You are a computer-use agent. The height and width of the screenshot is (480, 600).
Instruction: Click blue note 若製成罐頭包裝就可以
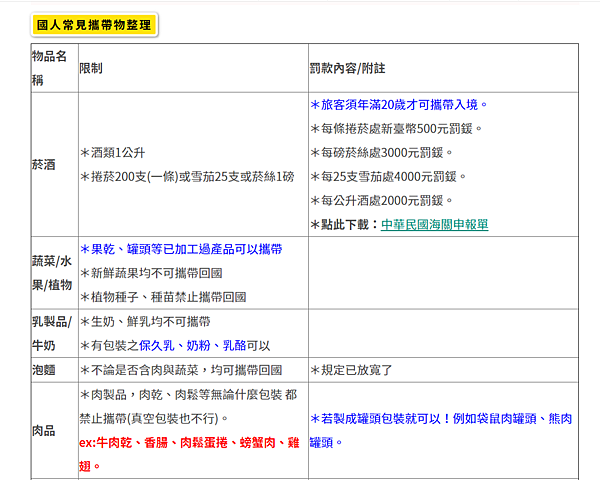pos(441,431)
